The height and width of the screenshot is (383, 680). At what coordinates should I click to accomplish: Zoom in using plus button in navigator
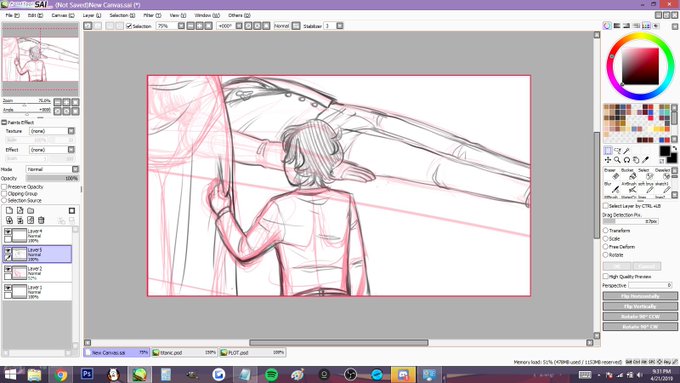(x=66, y=102)
